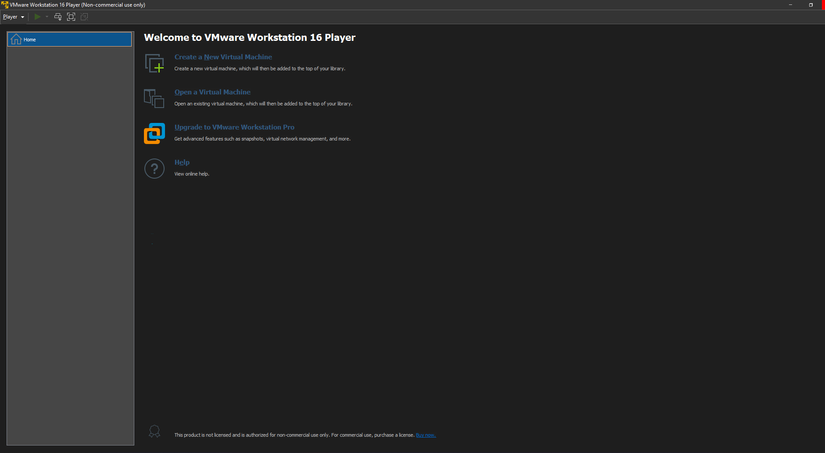Click Upgrade to VMware Workstation Pro link

[234, 127]
